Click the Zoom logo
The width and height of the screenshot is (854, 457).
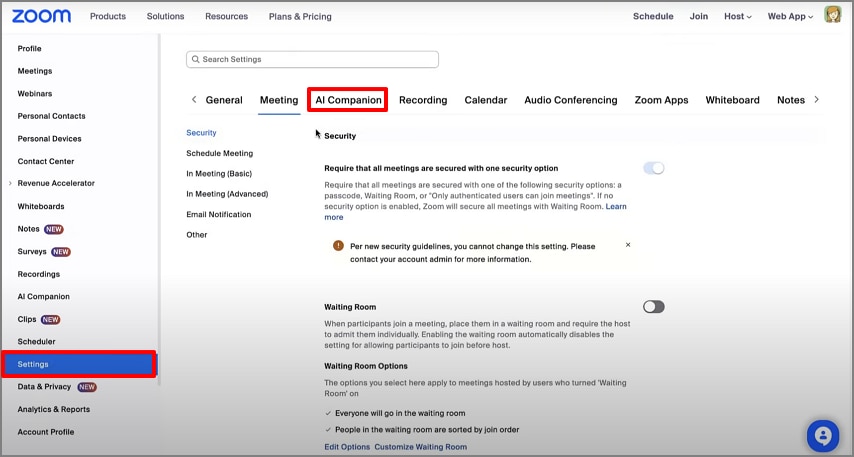click(41, 16)
